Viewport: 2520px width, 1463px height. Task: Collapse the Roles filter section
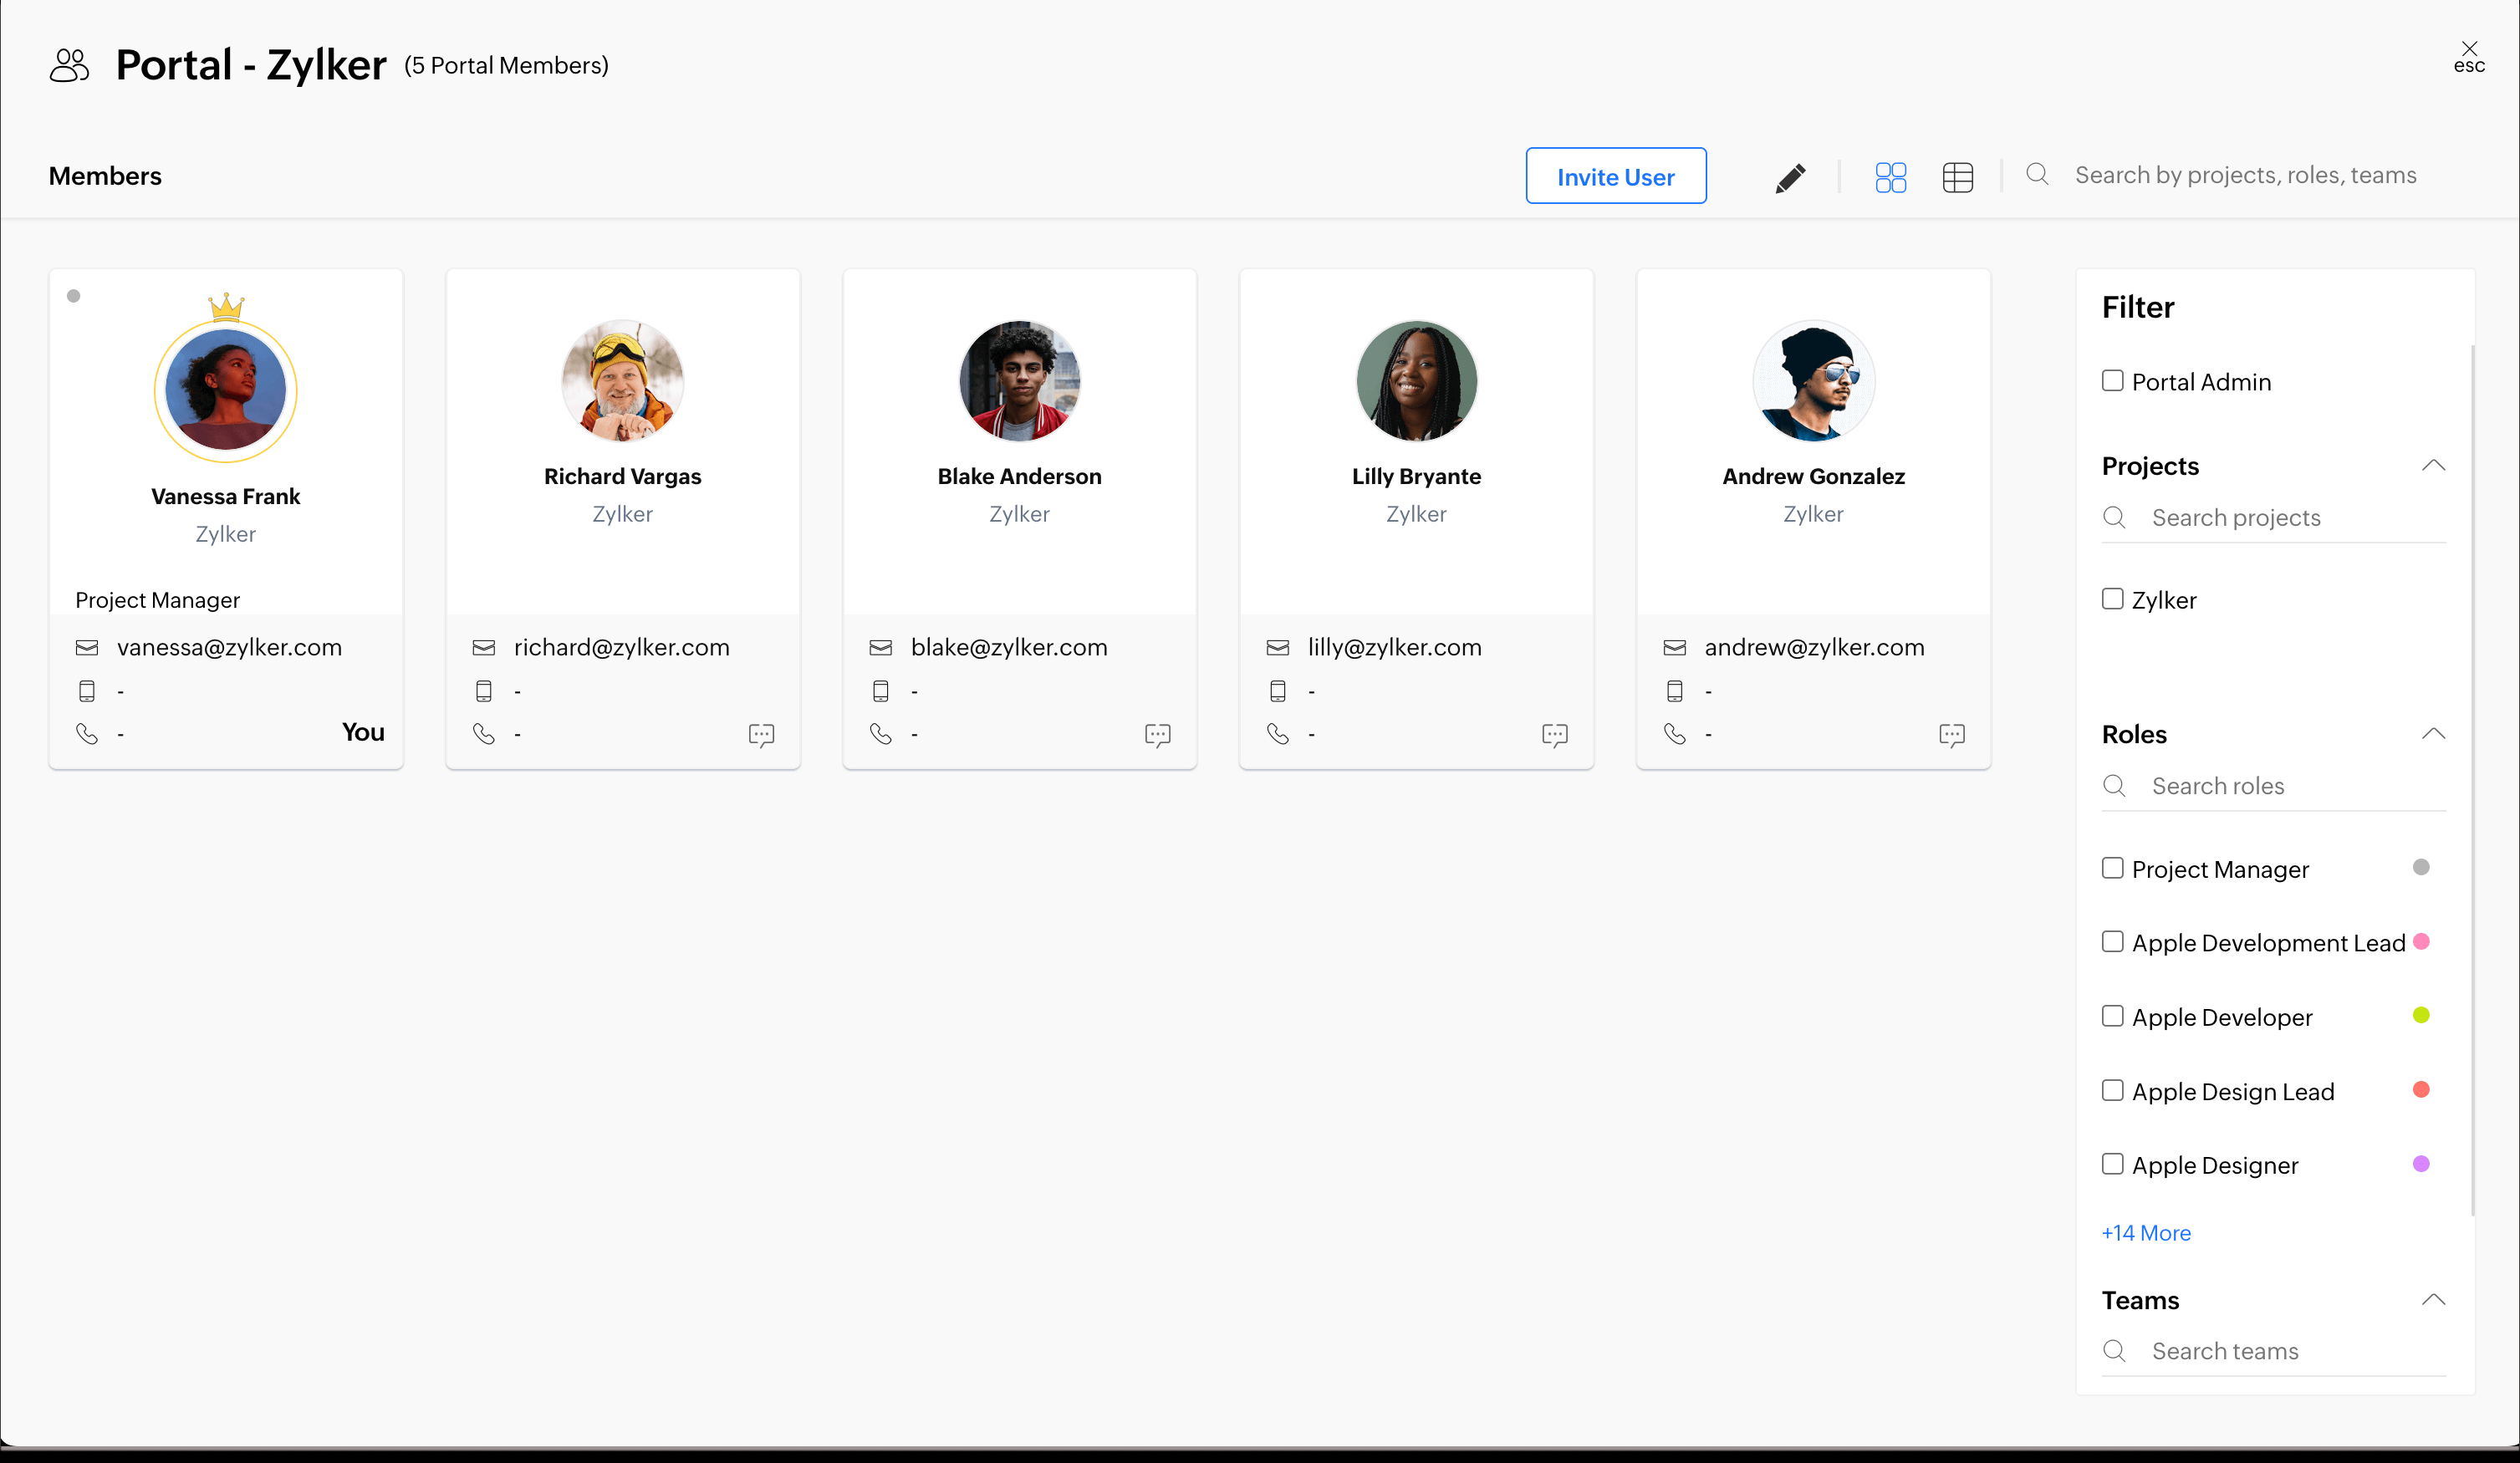pos(2433,734)
